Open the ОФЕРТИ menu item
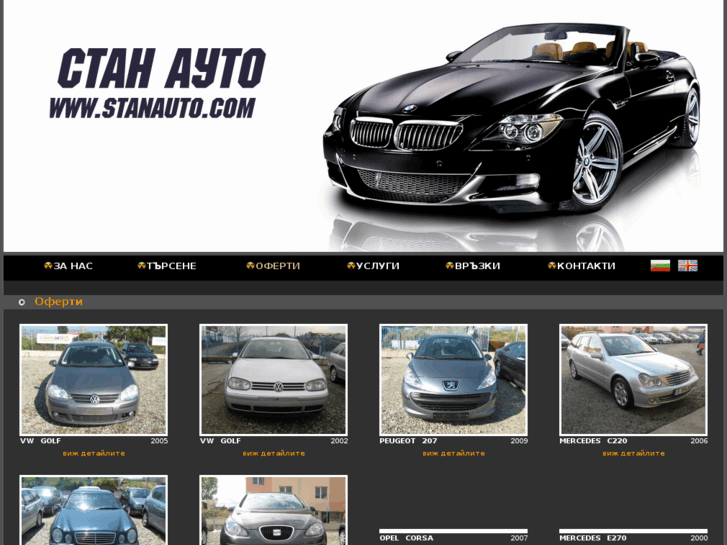 point(273,266)
